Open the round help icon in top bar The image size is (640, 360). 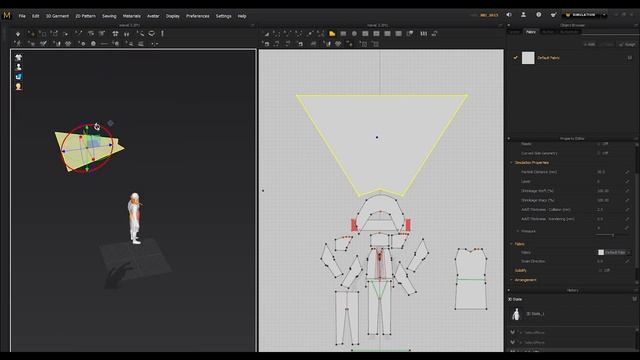coord(538,15)
